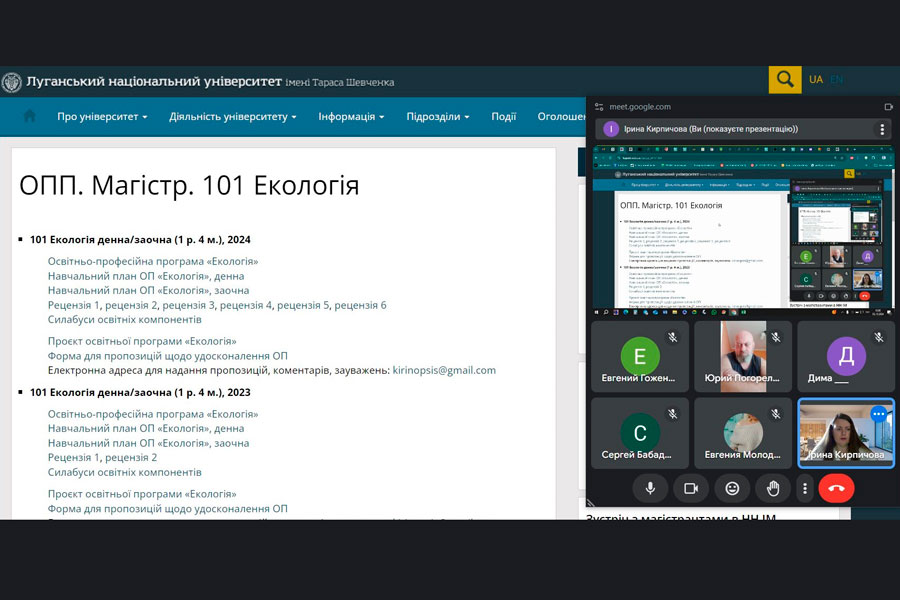Open more options in Meet control bar
The image size is (900, 600).
[805, 488]
